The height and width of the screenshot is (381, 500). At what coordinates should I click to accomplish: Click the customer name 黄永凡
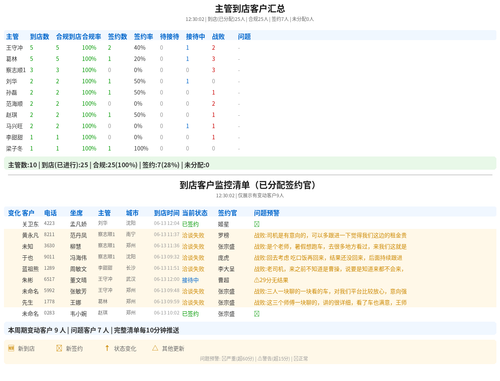[30, 235]
